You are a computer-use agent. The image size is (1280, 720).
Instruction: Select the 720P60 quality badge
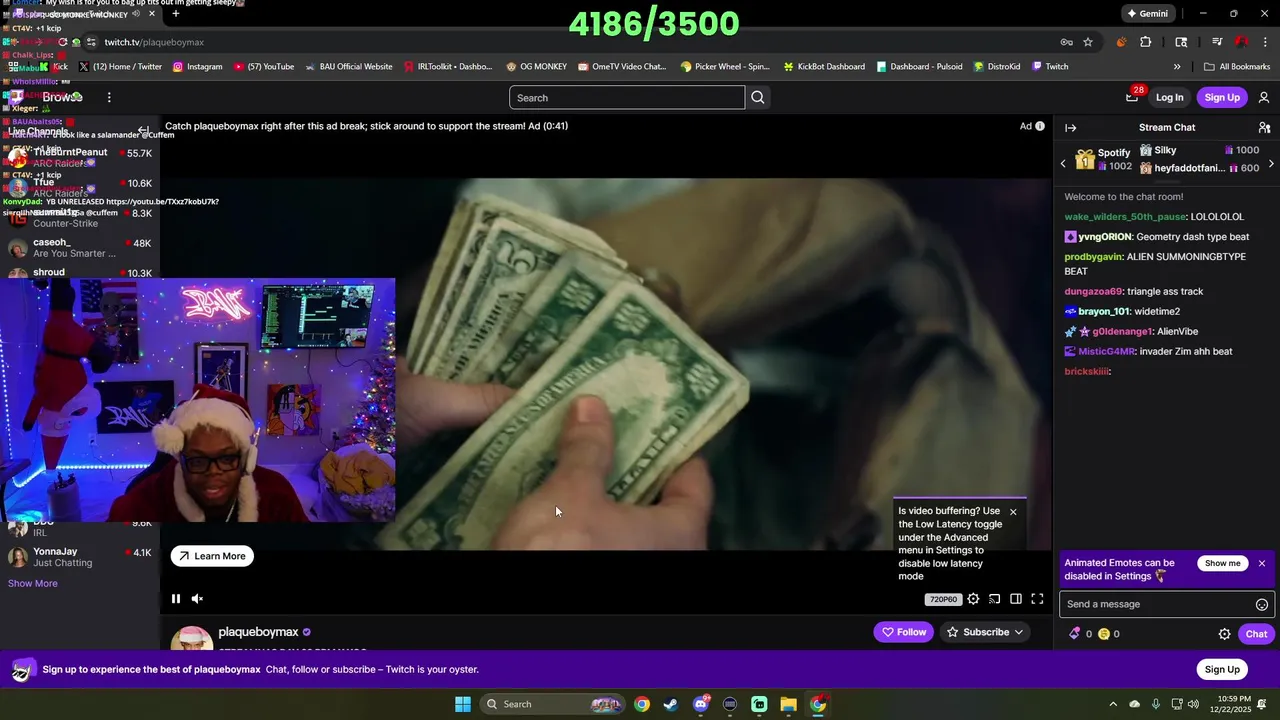[x=943, y=599]
